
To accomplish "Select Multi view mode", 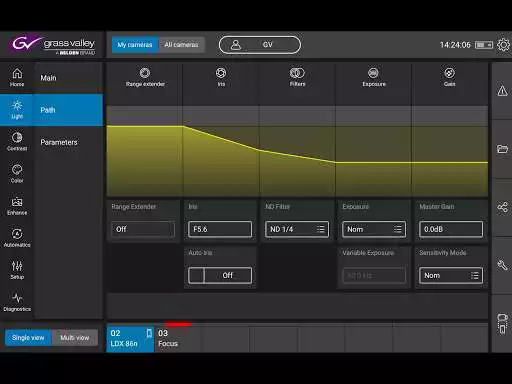I will (x=75, y=338).
